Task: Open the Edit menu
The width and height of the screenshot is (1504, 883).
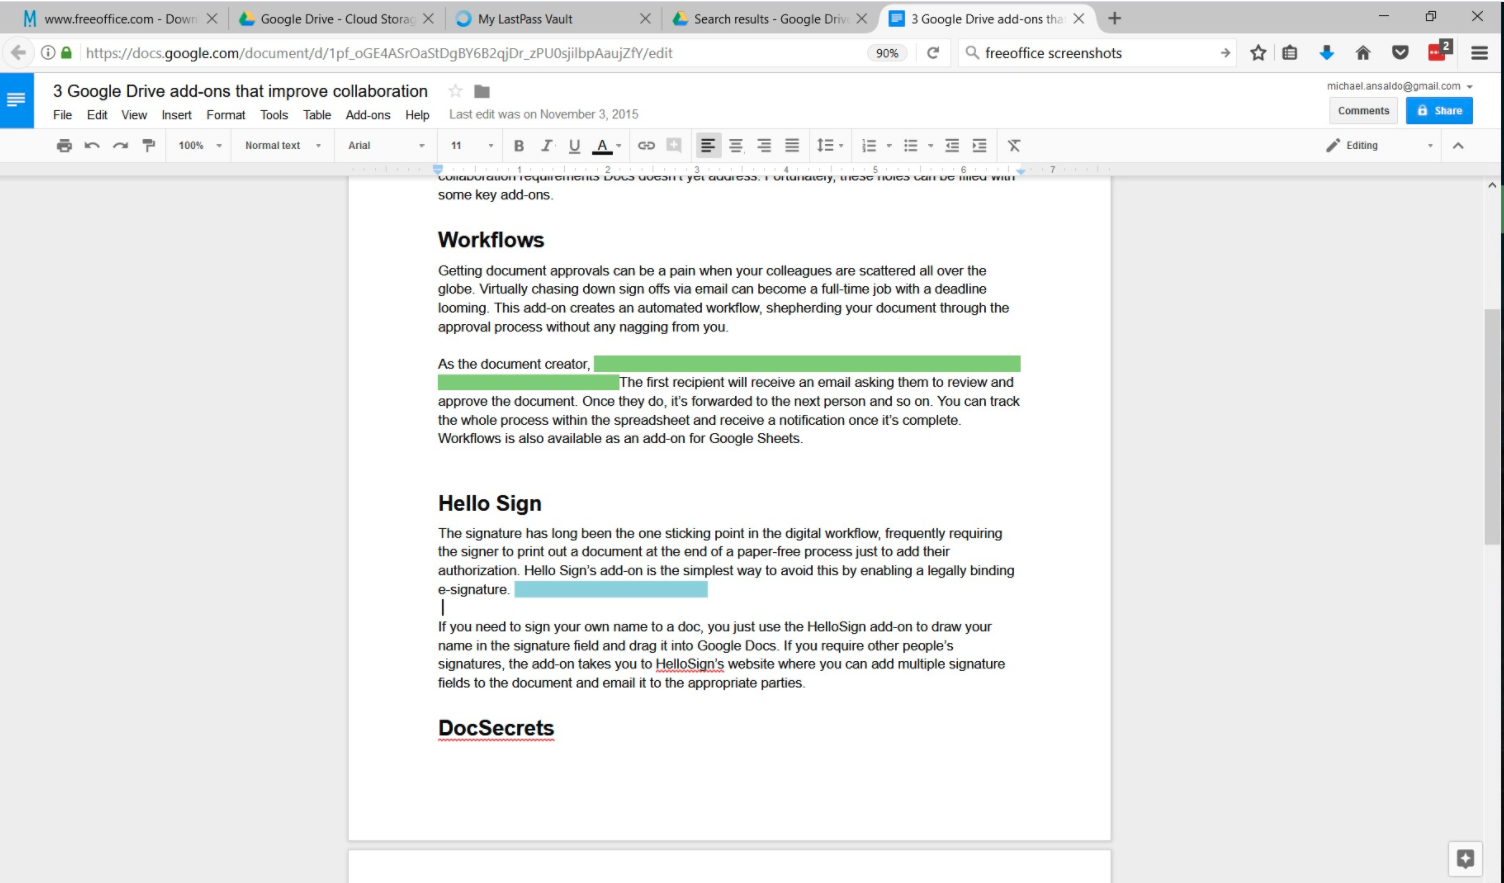Action: [97, 115]
